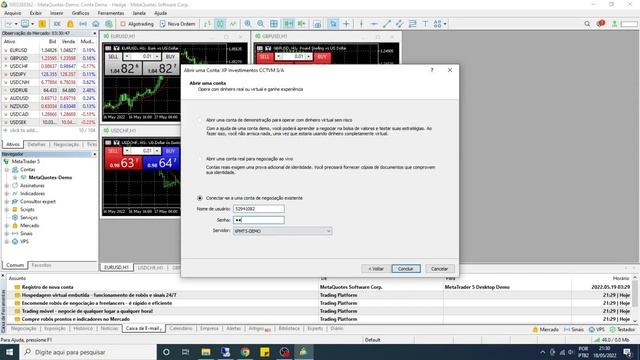Click the Windows taskbar search box
This screenshot has width=640, height=360.
(88, 352)
